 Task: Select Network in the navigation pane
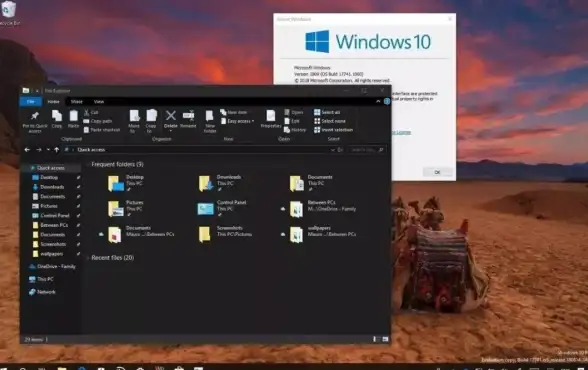coord(46,292)
